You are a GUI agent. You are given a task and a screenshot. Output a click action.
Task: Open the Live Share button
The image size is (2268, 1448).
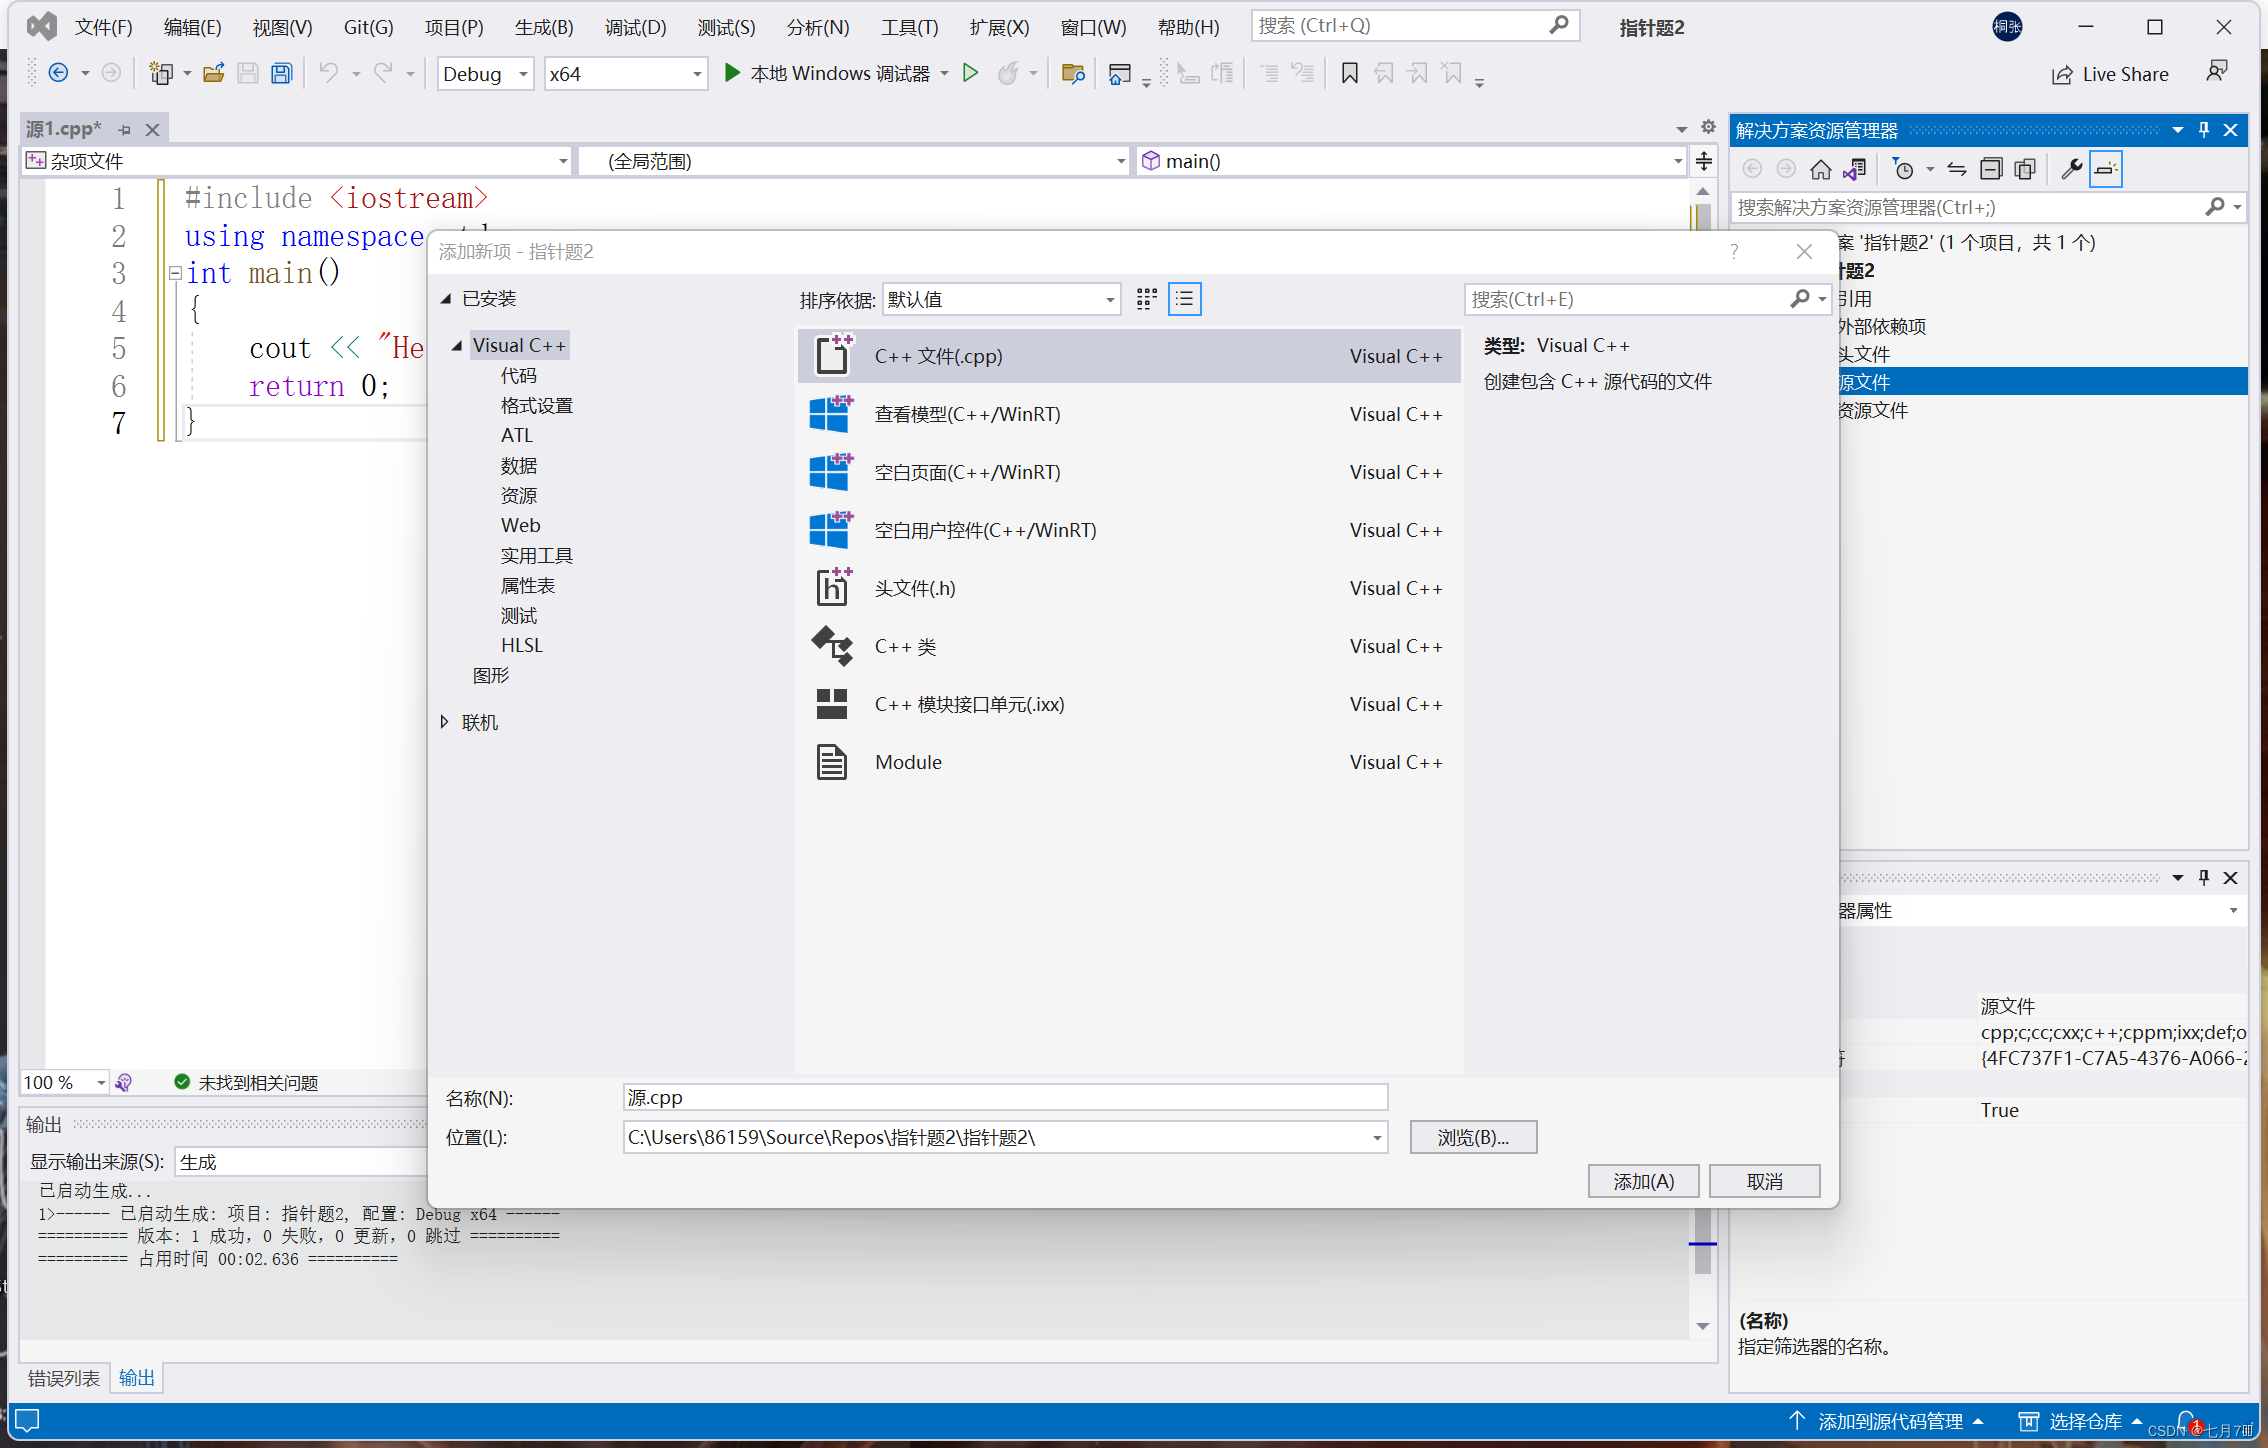point(2110,74)
